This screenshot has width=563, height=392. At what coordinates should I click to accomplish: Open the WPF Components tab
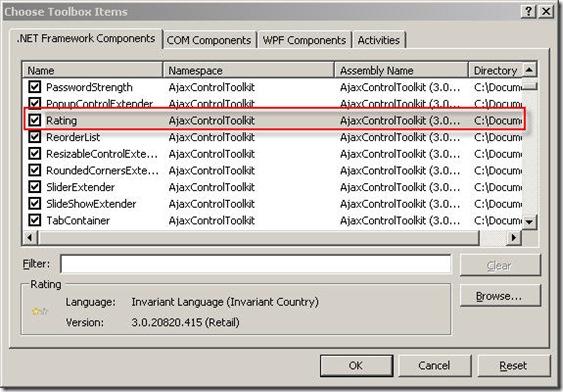tap(304, 40)
